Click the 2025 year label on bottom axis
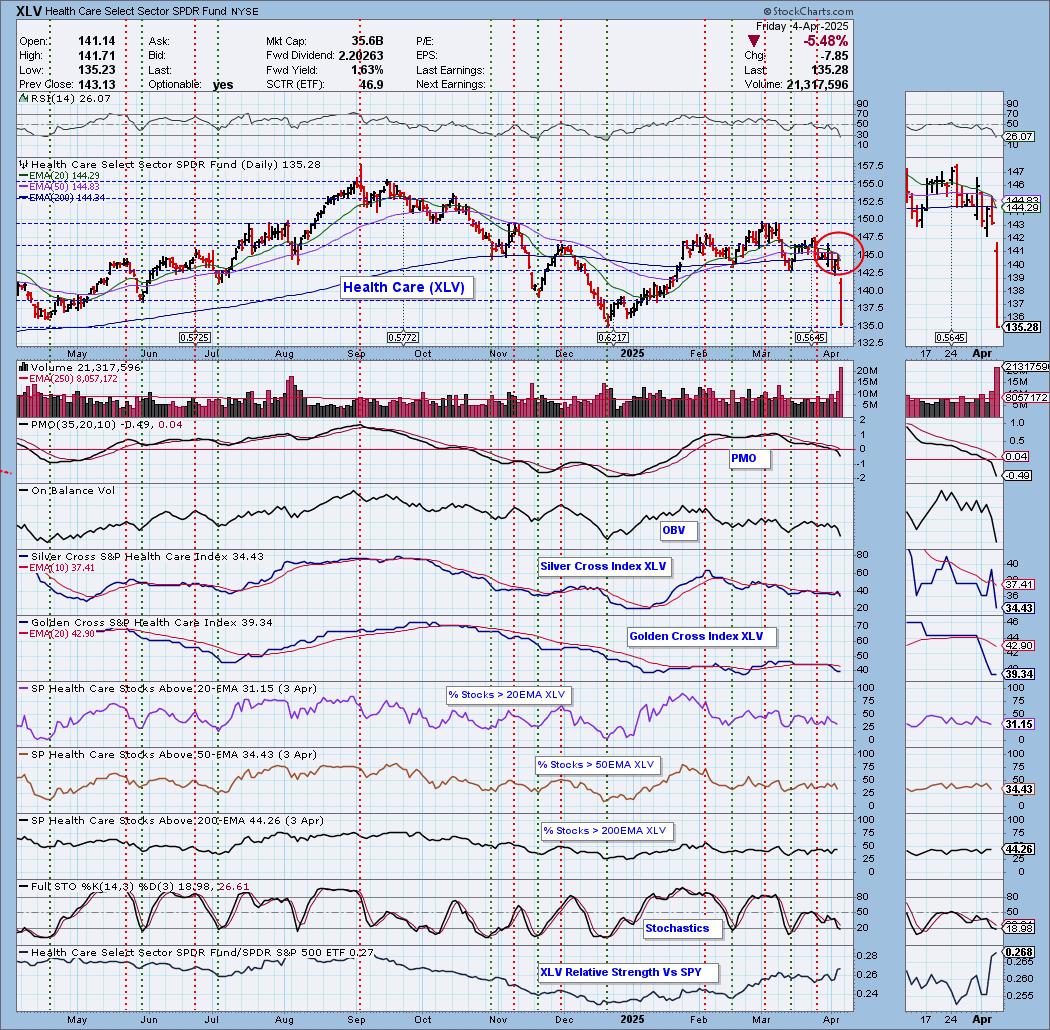Screen dimensions: 1050x1030 point(632,1019)
